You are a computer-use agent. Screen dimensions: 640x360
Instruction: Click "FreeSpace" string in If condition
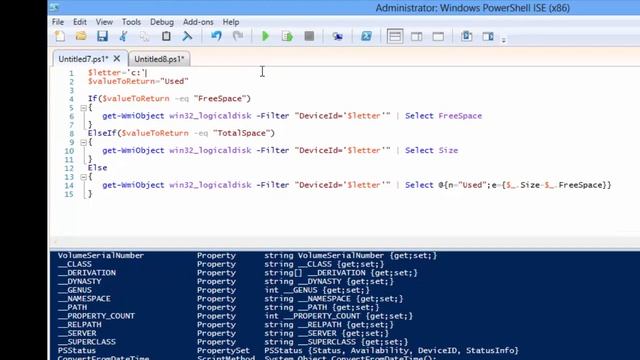(x=220, y=98)
